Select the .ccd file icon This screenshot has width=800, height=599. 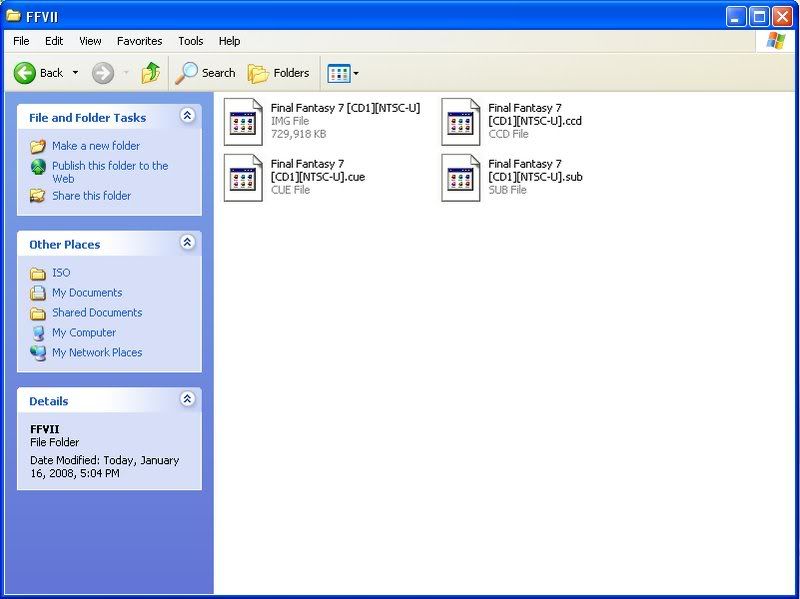(461, 122)
